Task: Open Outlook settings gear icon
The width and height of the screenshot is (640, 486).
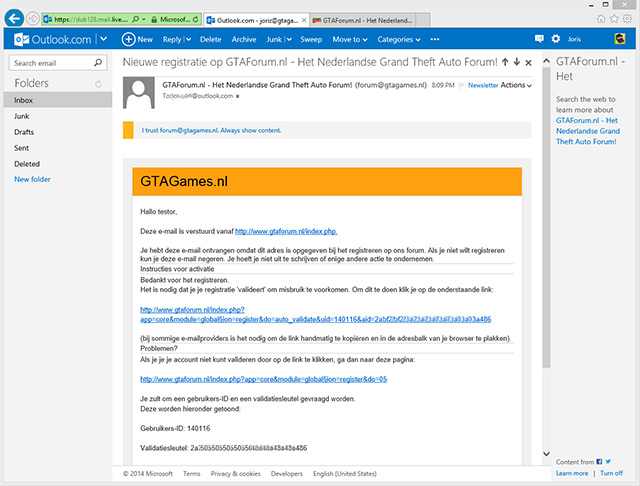Action: coord(556,39)
